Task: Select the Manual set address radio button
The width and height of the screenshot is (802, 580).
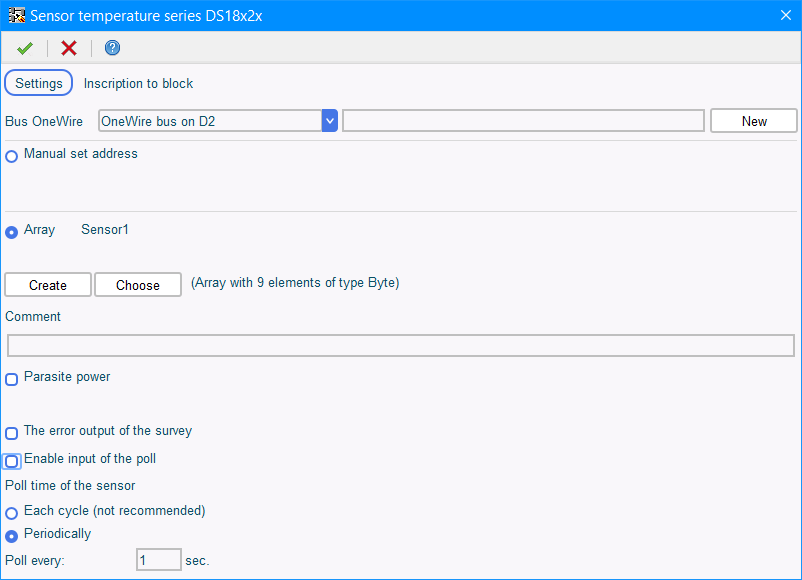Action: tap(11, 156)
